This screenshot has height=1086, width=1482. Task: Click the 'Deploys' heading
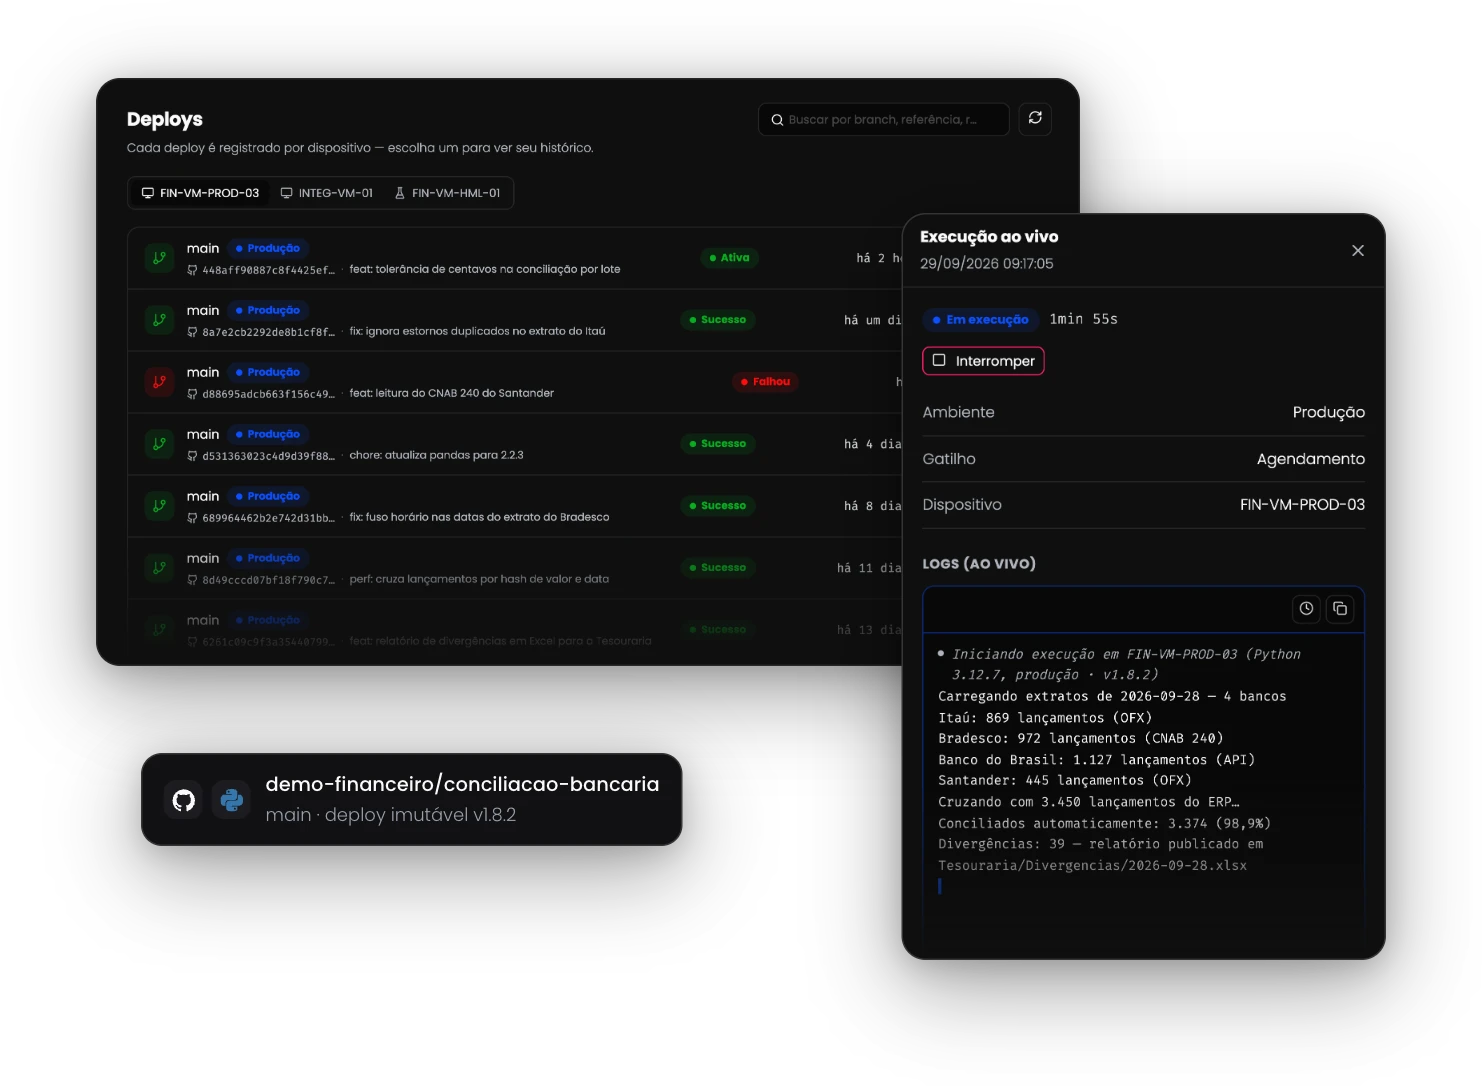point(165,120)
